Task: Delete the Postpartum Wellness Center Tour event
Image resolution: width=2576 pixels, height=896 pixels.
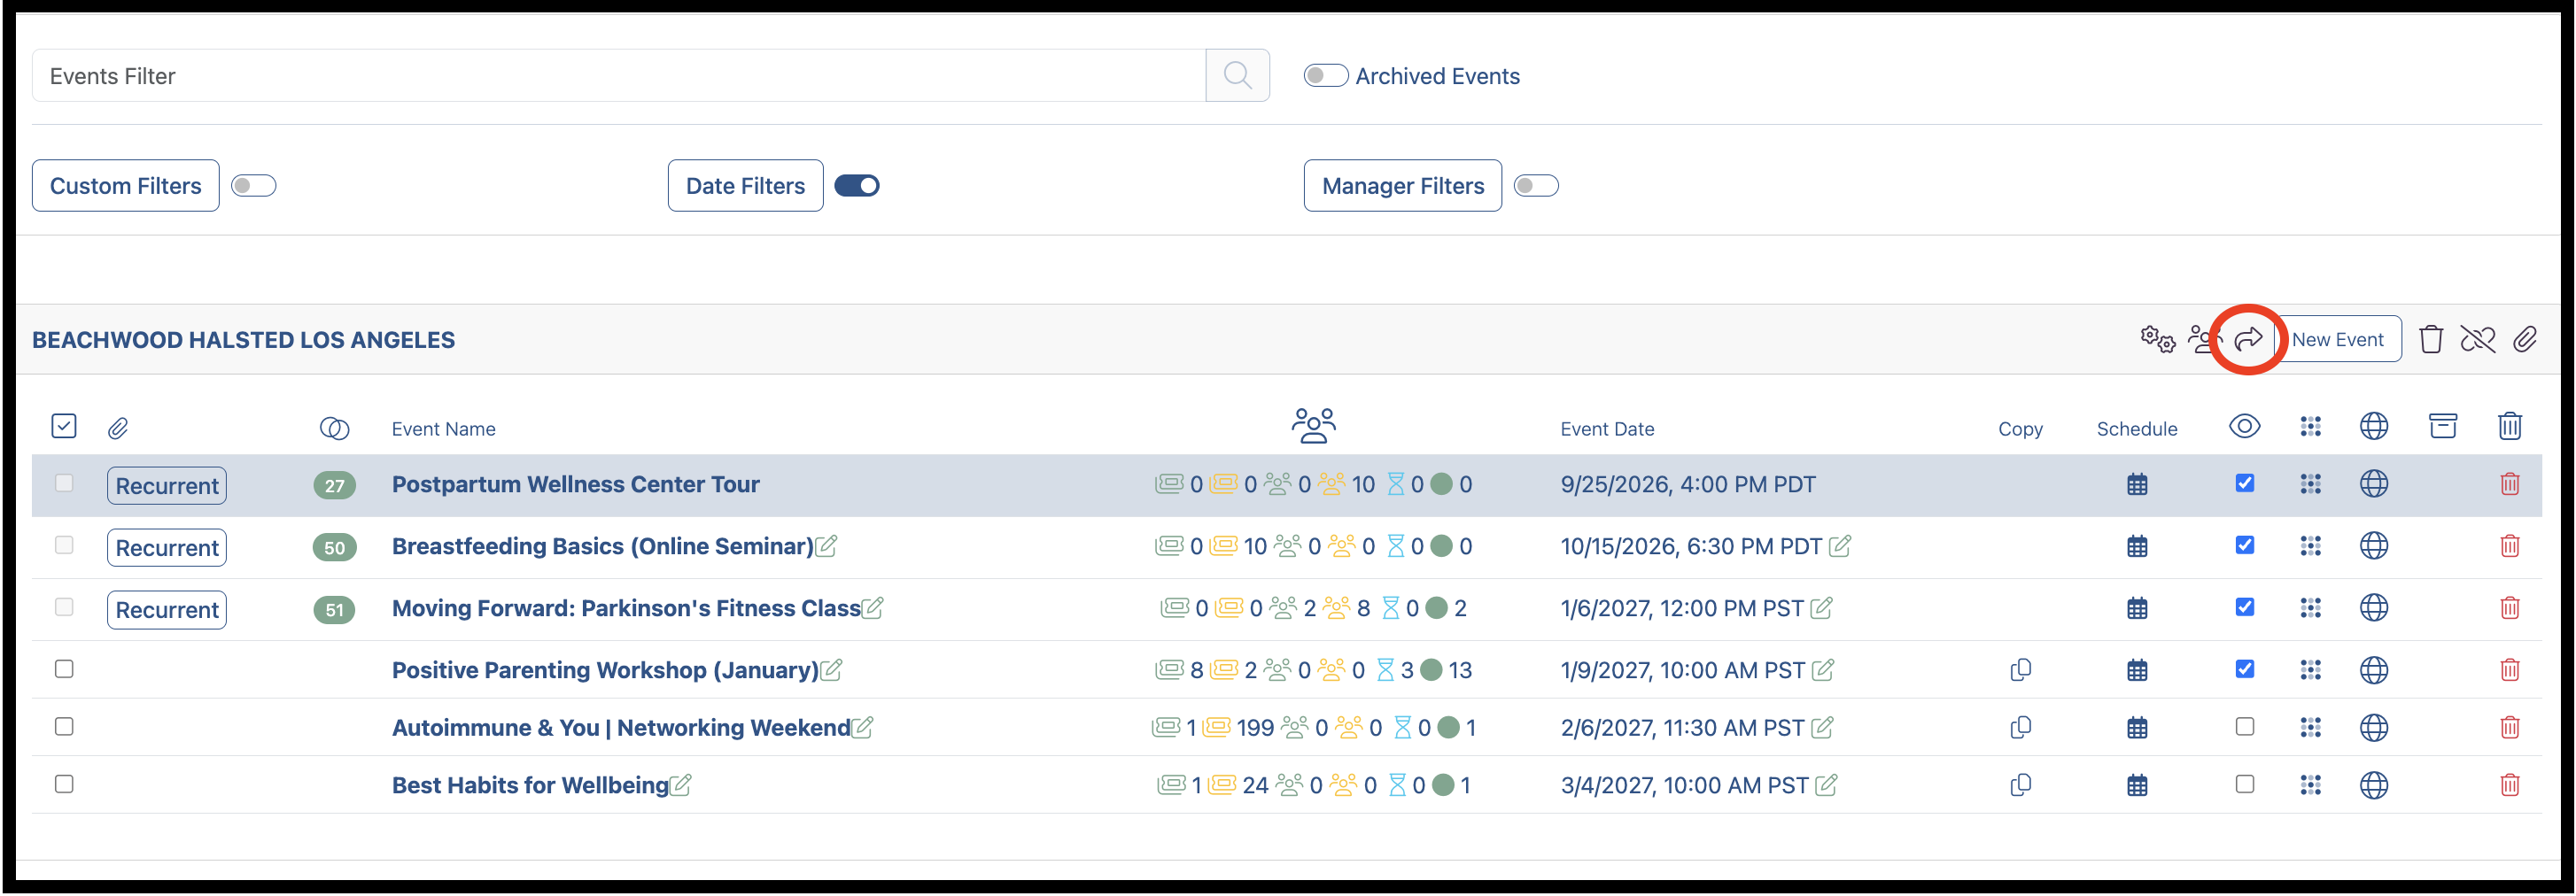Action: 2509,484
